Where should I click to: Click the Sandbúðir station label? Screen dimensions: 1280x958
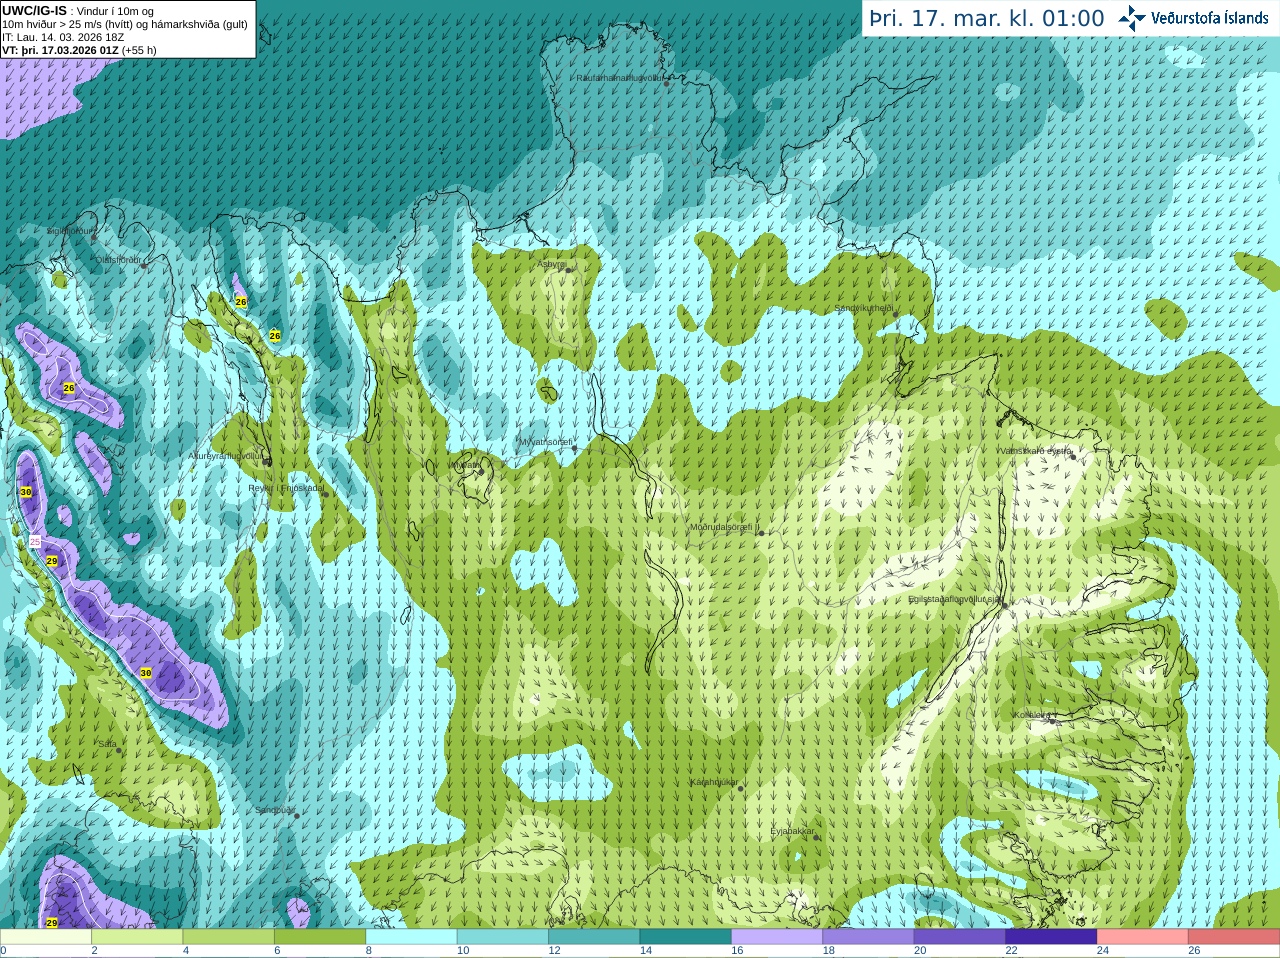(x=275, y=810)
